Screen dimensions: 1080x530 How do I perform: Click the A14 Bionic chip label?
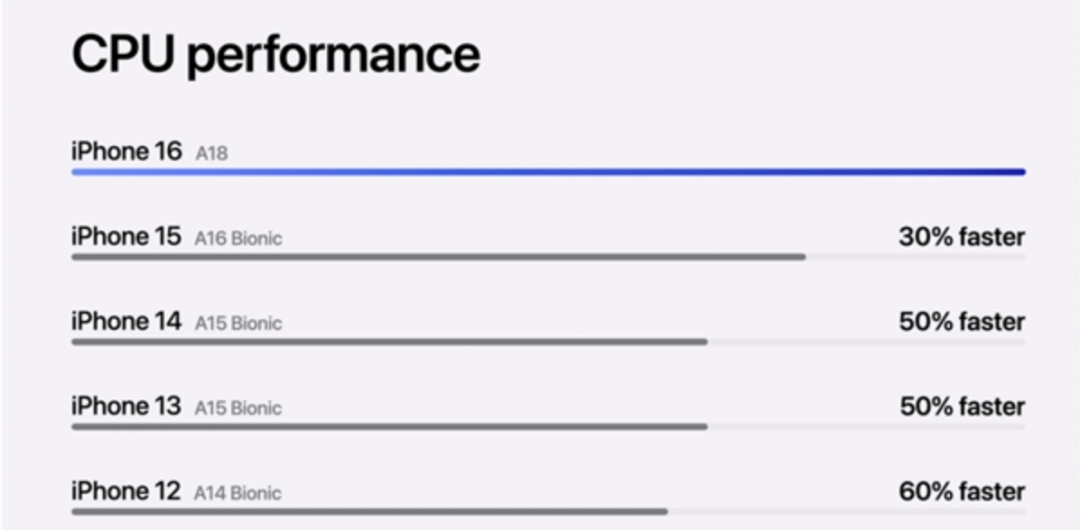click(x=238, y=494)
